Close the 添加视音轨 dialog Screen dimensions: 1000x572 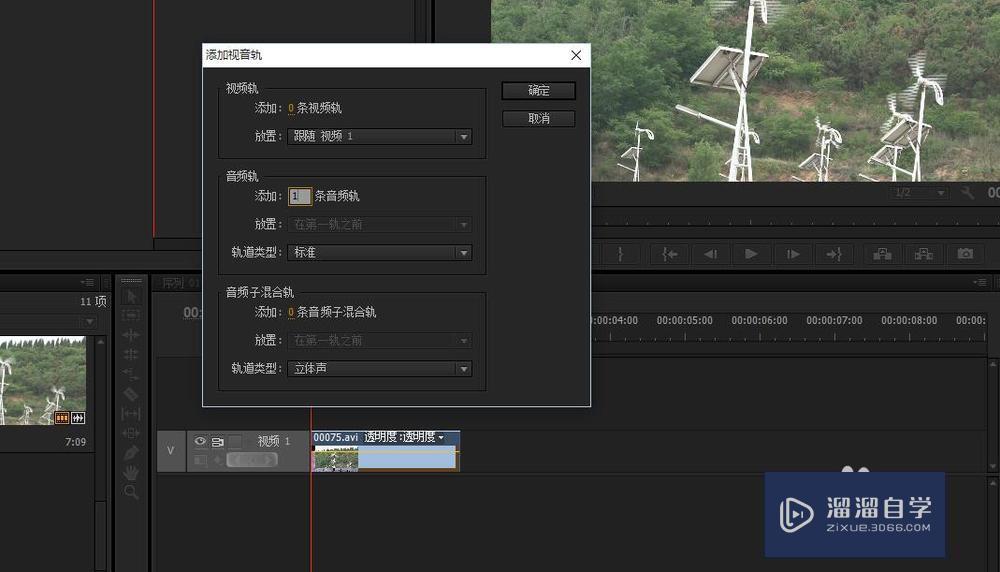[x=576, y=55]
